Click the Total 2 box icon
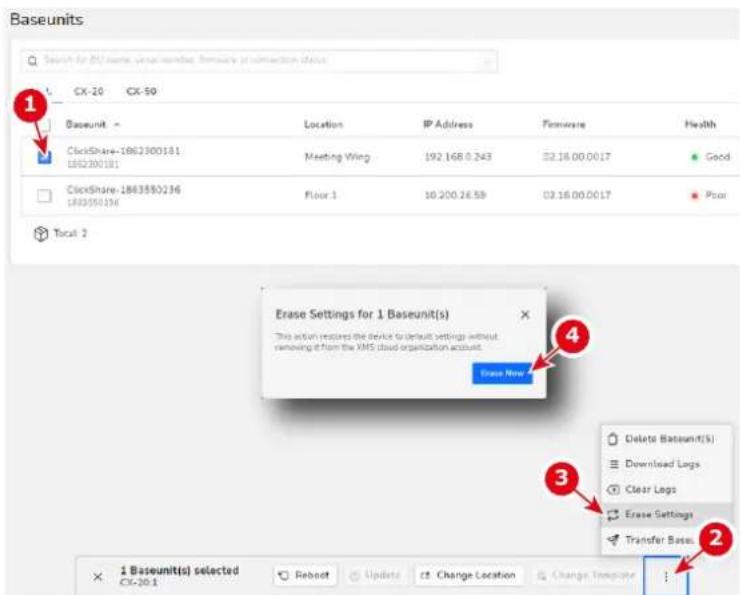Screen dimensions: 740x595 (41, 234)
